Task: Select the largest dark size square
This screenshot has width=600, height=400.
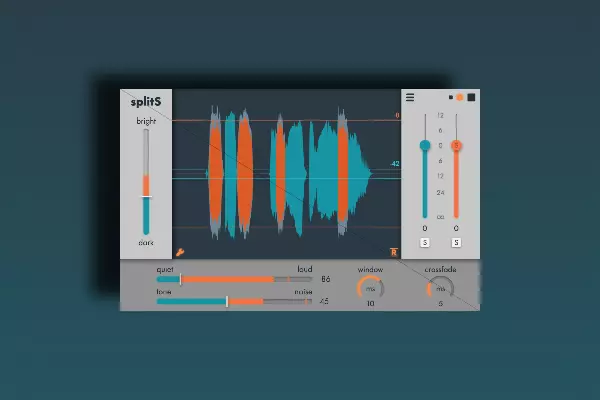Action: coord(471,98)
